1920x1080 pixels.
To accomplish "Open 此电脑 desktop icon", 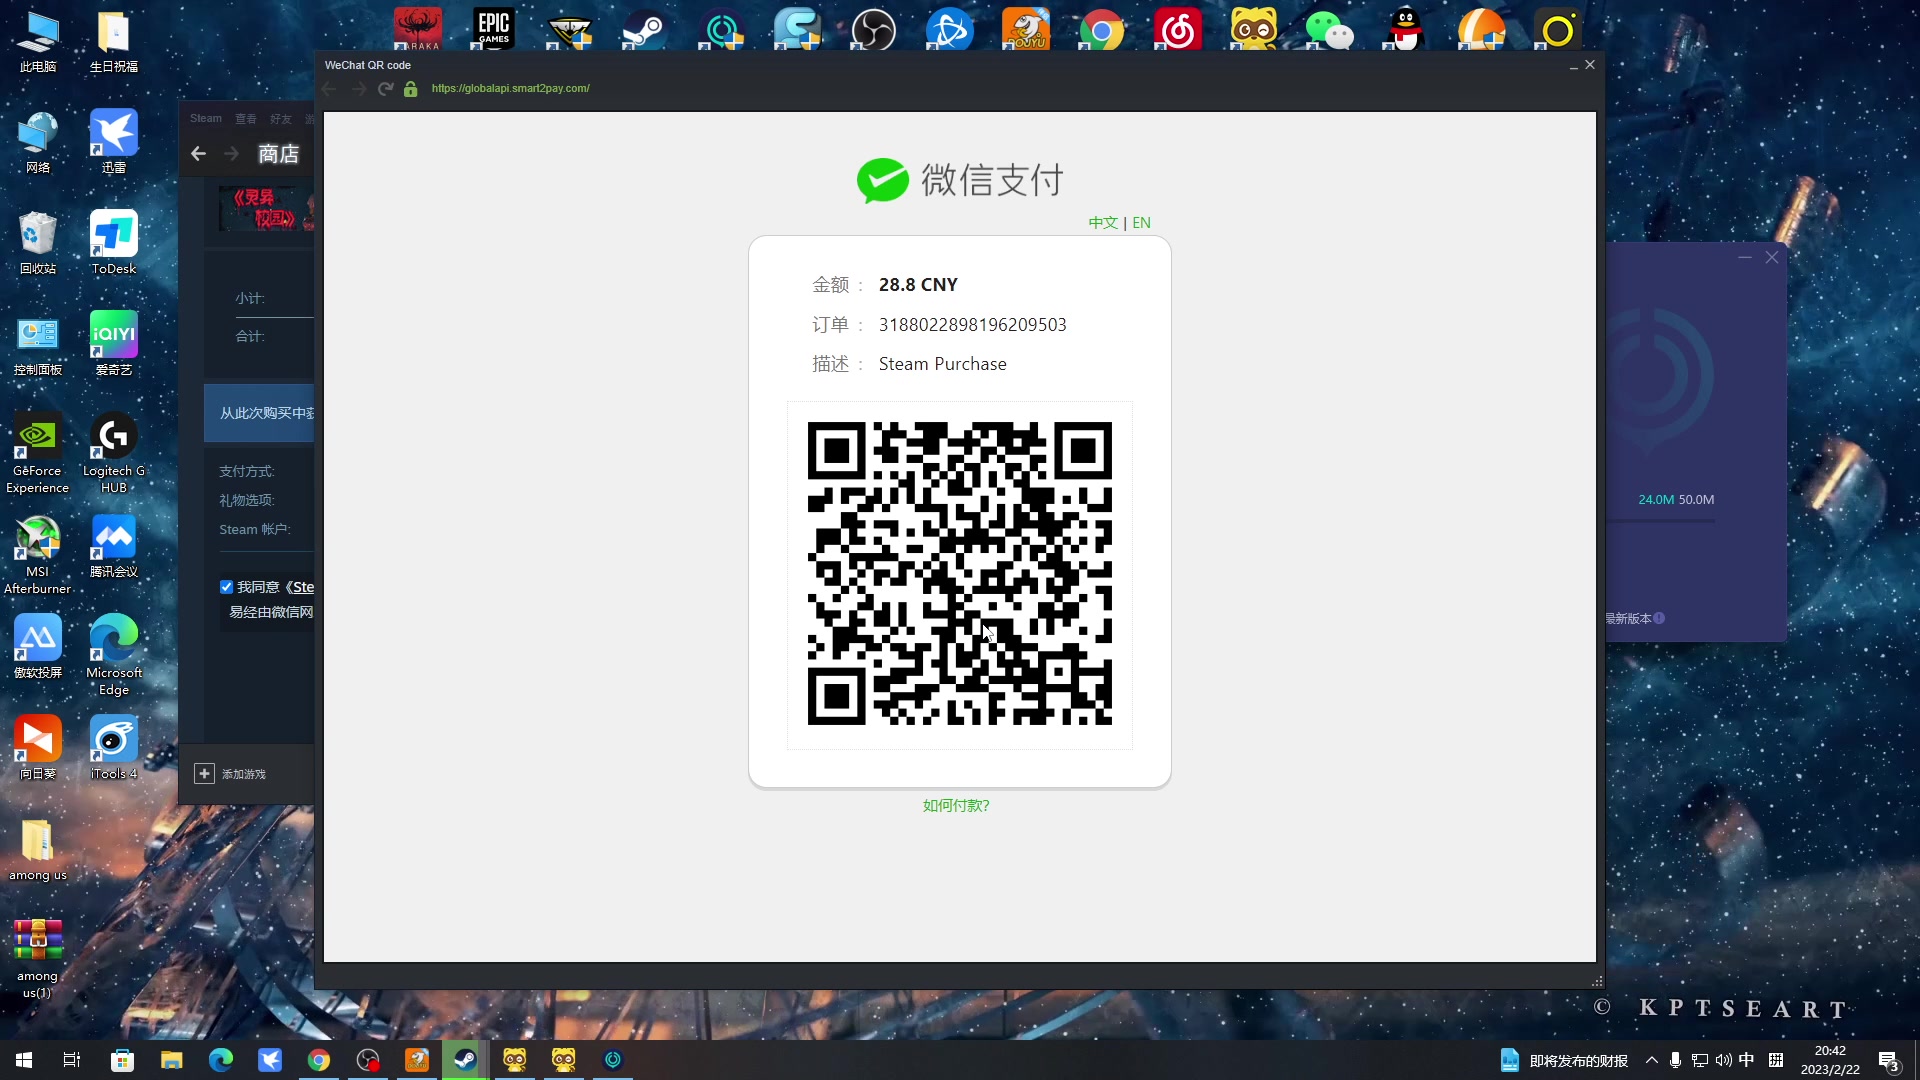I will tap(38, 42).
